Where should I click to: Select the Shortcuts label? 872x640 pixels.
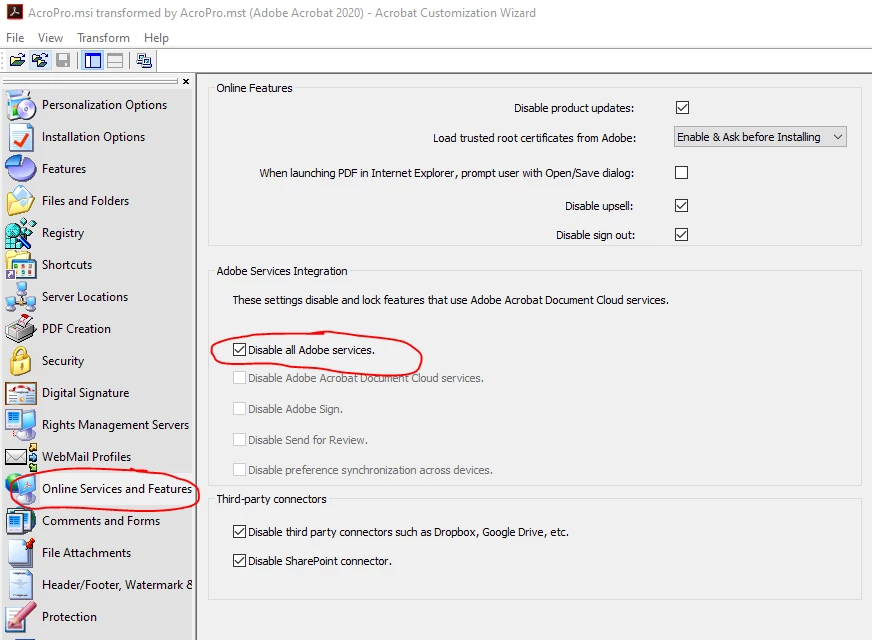pos(67,265)
